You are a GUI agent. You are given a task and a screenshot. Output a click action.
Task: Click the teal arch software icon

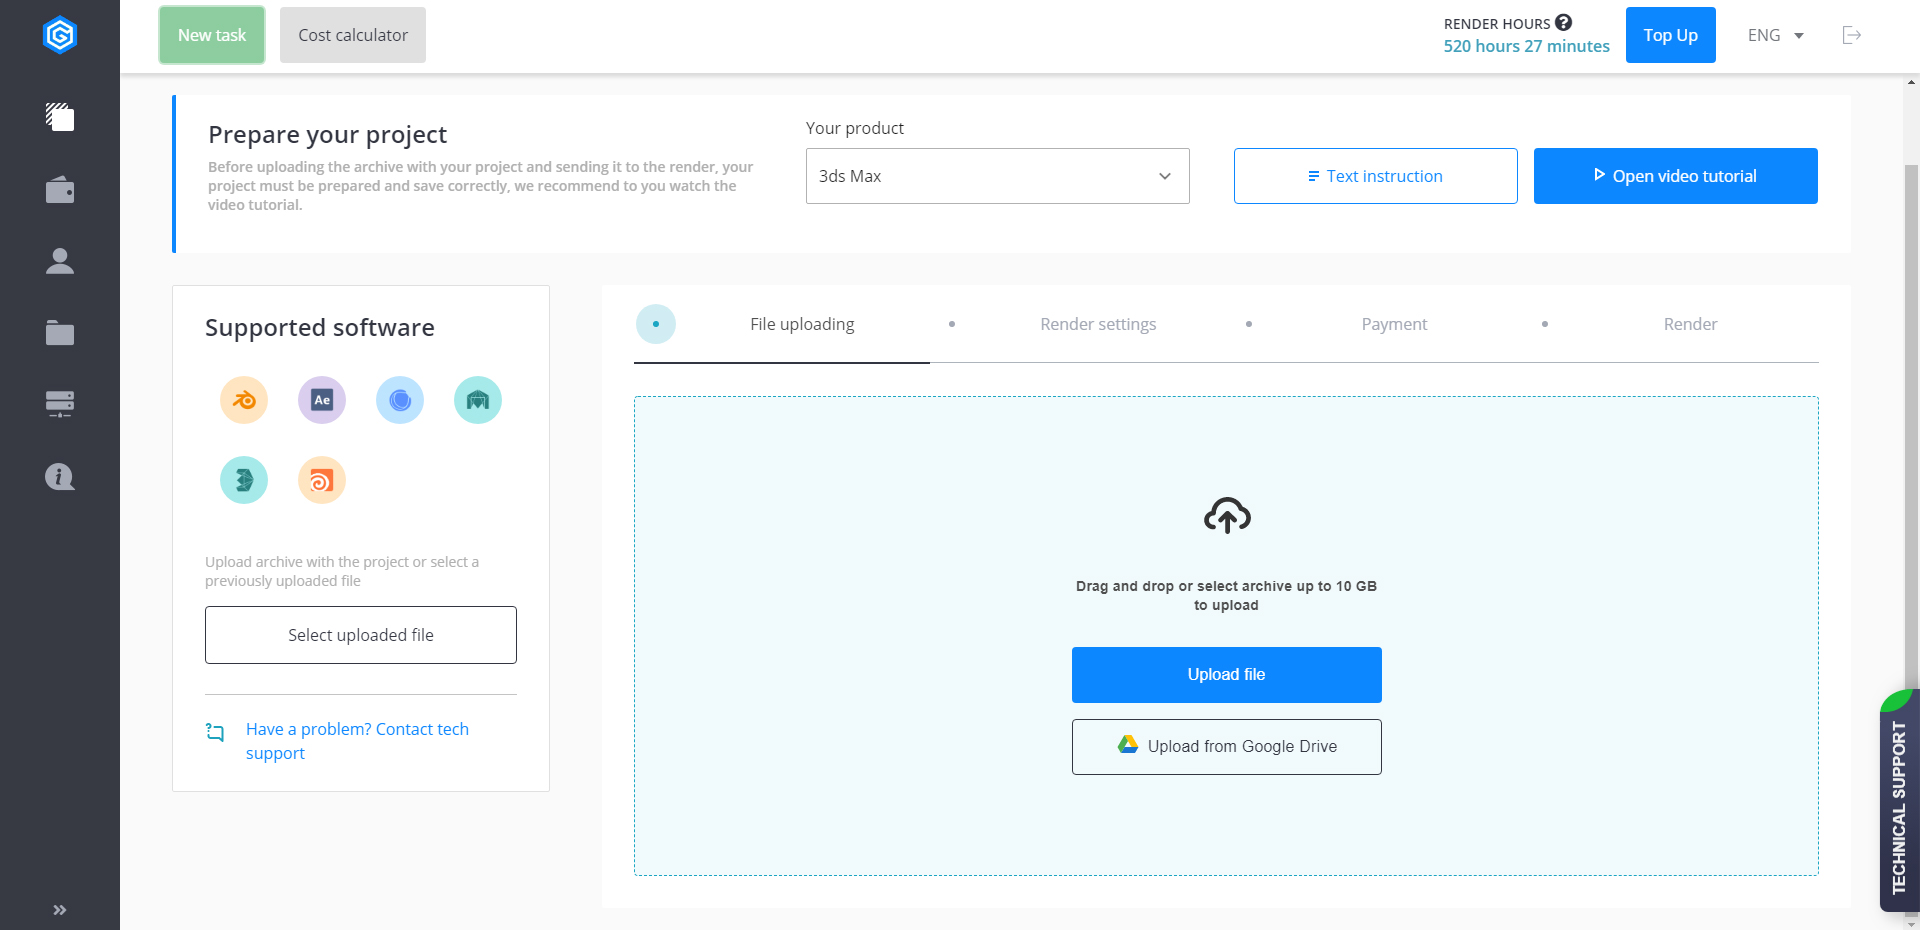(x=478, y=400)
